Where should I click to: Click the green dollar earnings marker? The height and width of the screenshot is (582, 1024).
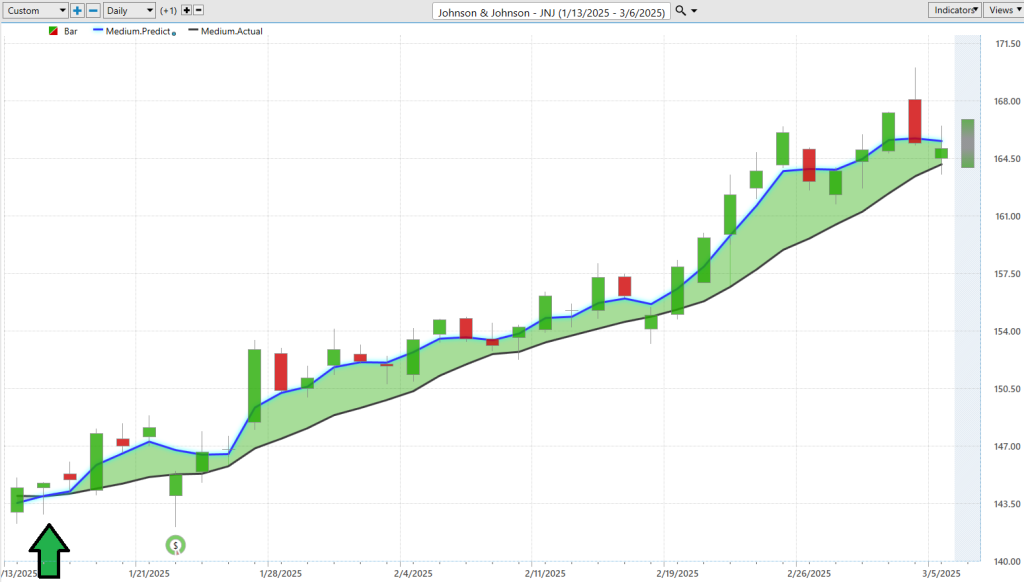point(175,545)
